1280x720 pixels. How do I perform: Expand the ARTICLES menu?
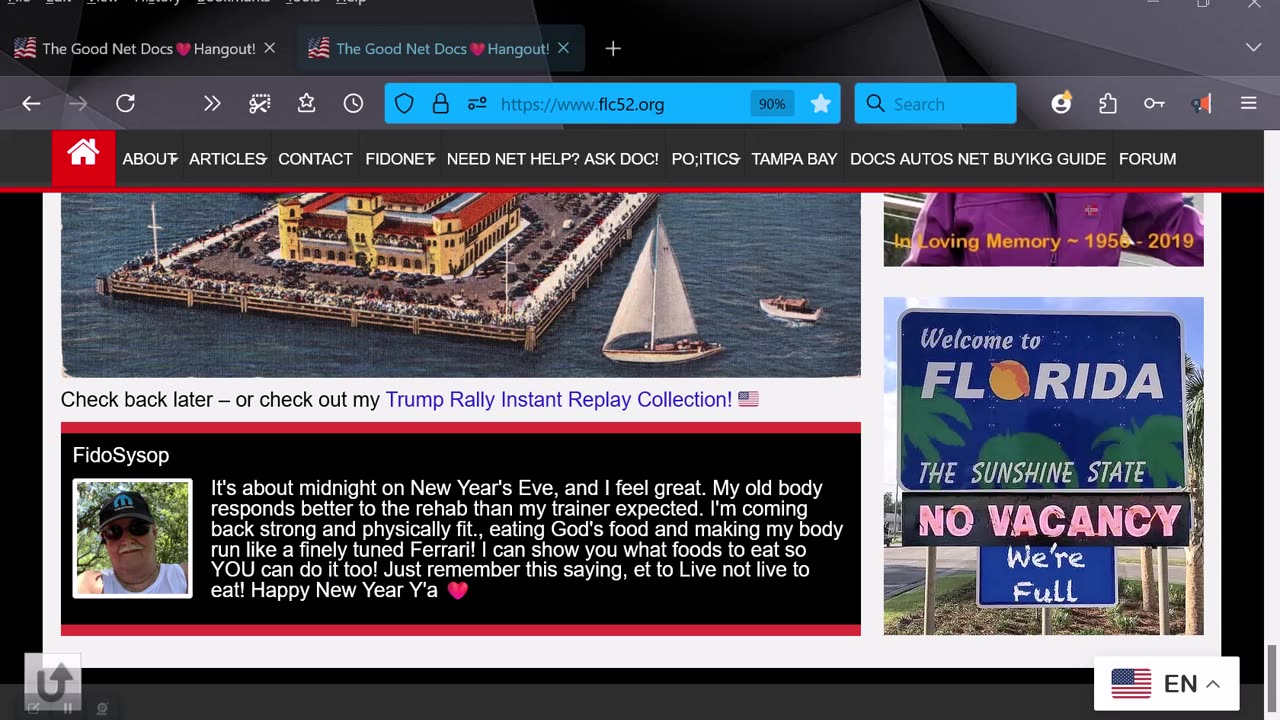(228, 159)
